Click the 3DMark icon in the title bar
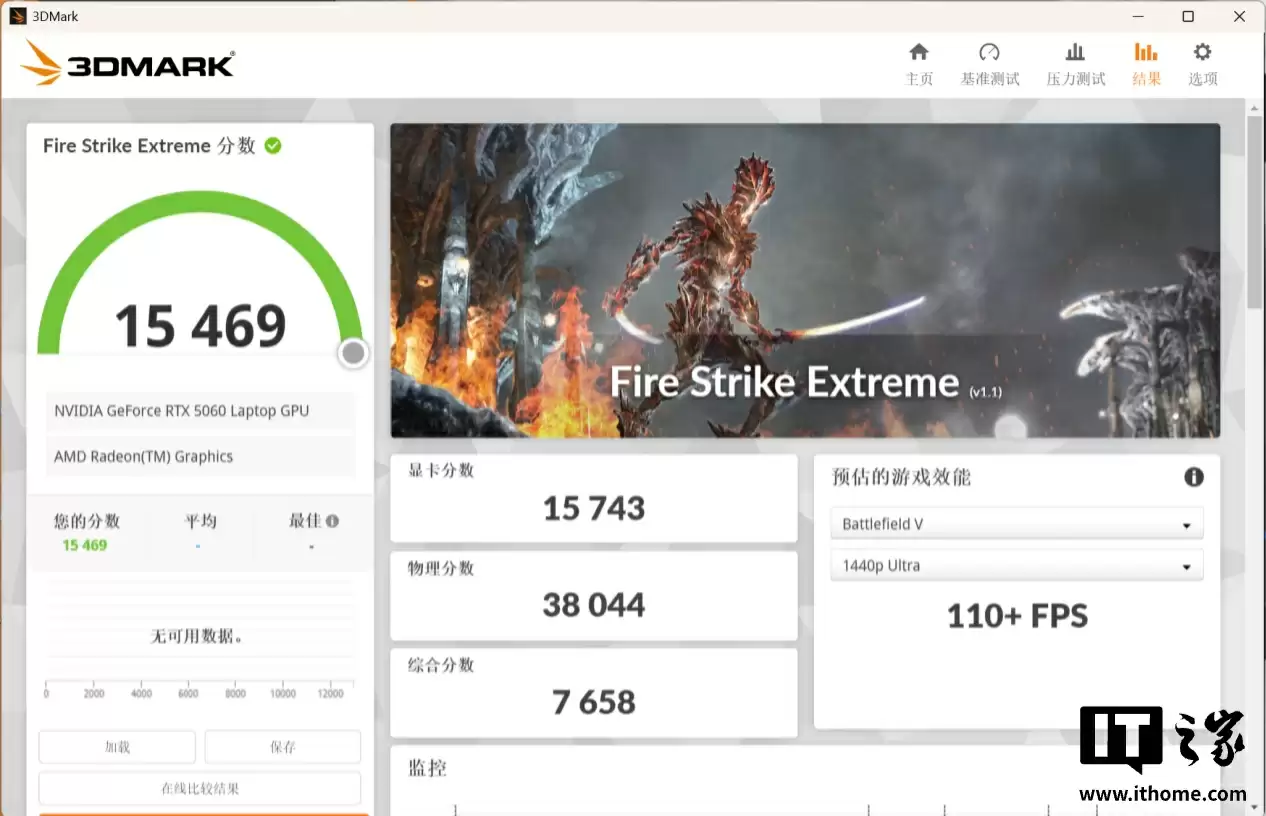This screenshot has width=1266, height=816. coord(16,15)
